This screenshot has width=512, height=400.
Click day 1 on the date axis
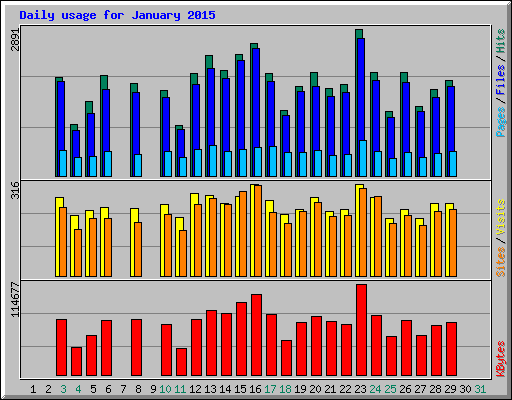33,389
